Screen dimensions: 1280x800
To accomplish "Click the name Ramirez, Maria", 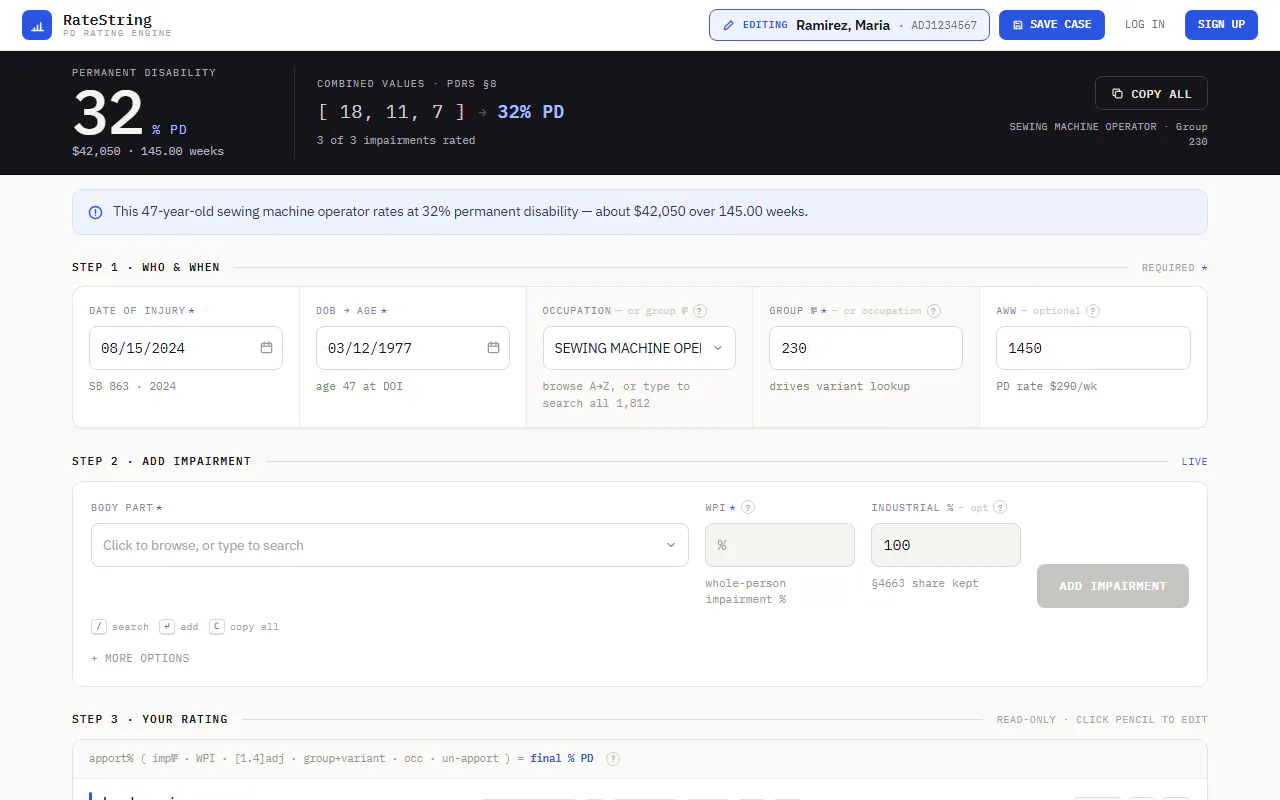I will click(843, 25).
